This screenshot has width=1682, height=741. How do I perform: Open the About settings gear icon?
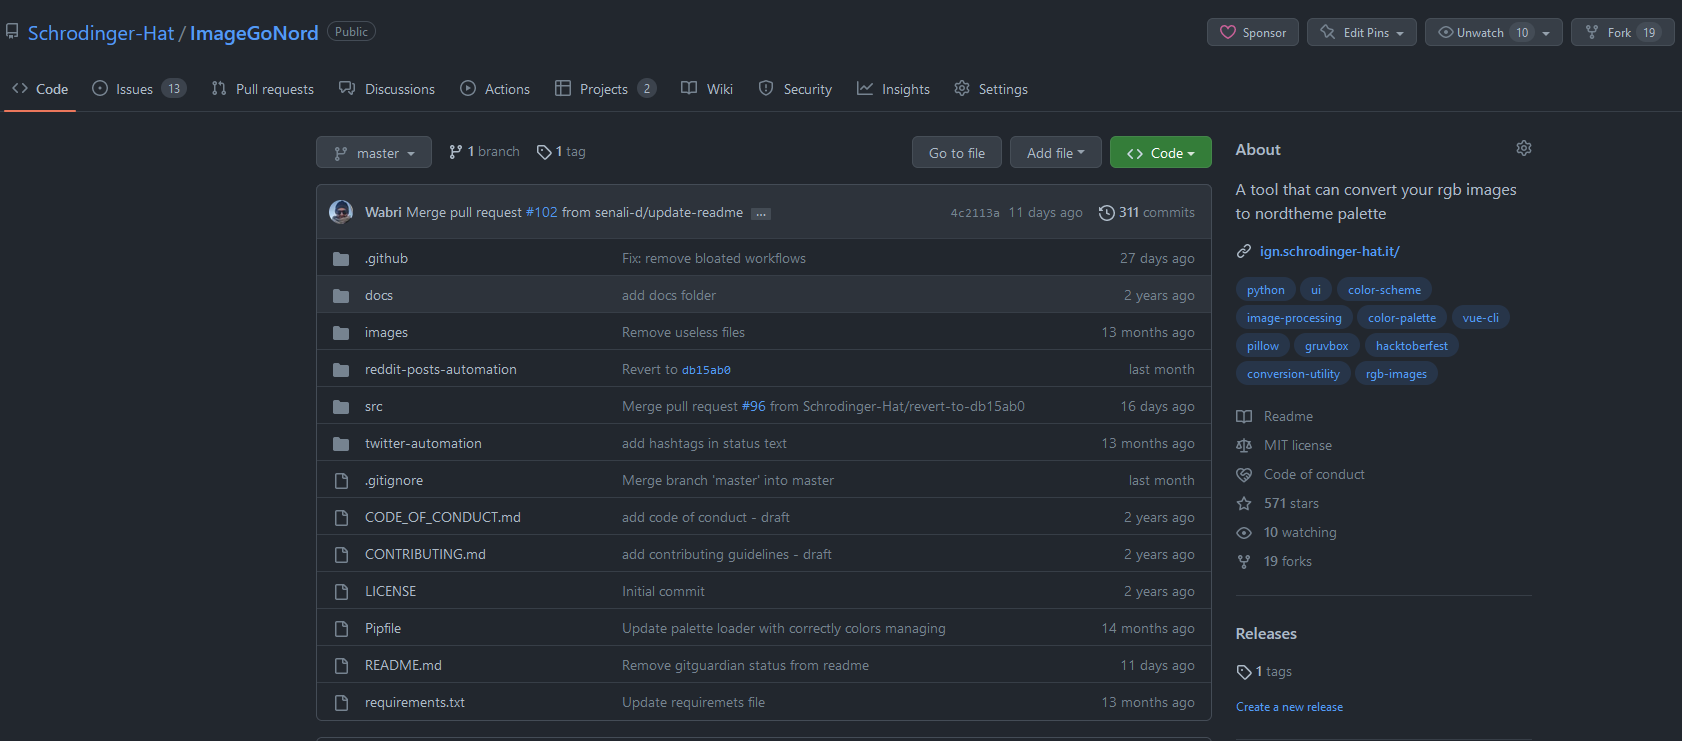point(1523,148)
